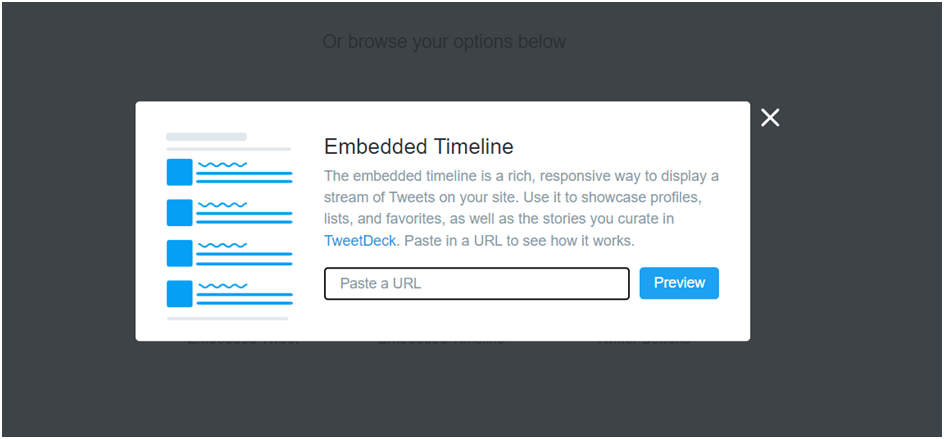Close the Embedded Timeline dialog with the X
This screenshot has width=944, height=439.
[770, 118]
